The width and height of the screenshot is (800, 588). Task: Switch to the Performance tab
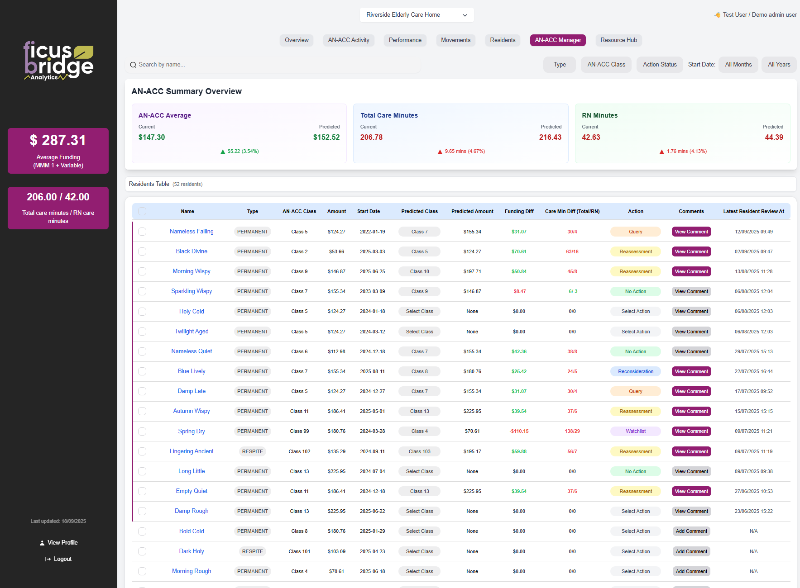click(x=406, y=40)
